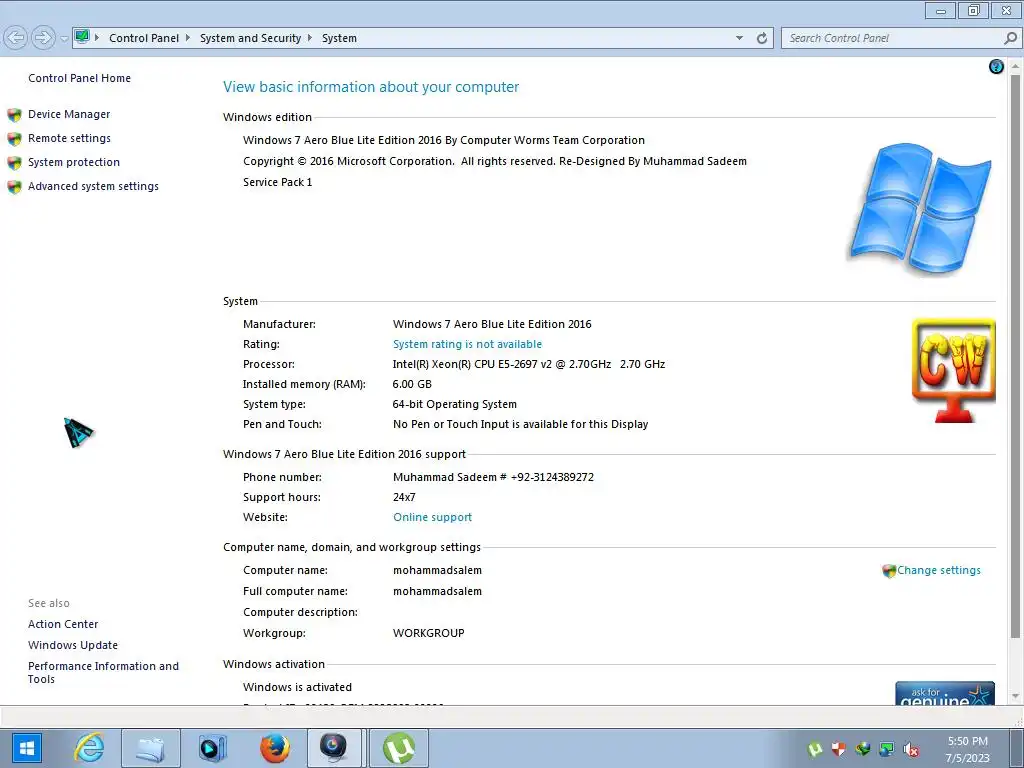Switch to the webcam app taskbar icon
1024x768 pixels.
(334, 748)
